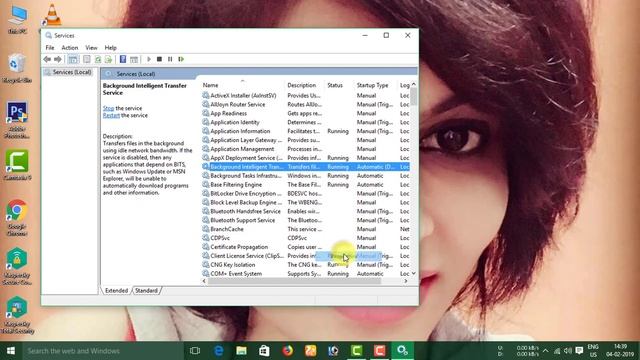This screenshot has width=640, height=360.
Task: Open the volume icon in system tray
Action: [x=568, y=351]
